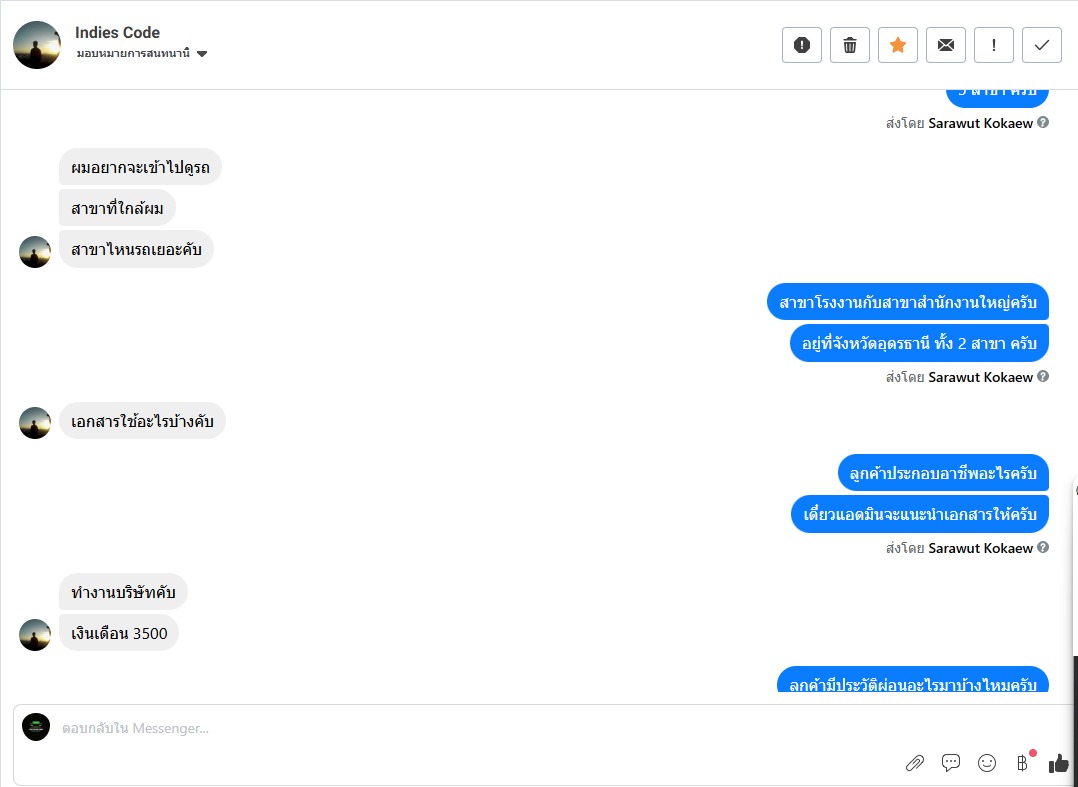
Task: Delete conversation with the trash icon
Action: (x=850, y=45)
